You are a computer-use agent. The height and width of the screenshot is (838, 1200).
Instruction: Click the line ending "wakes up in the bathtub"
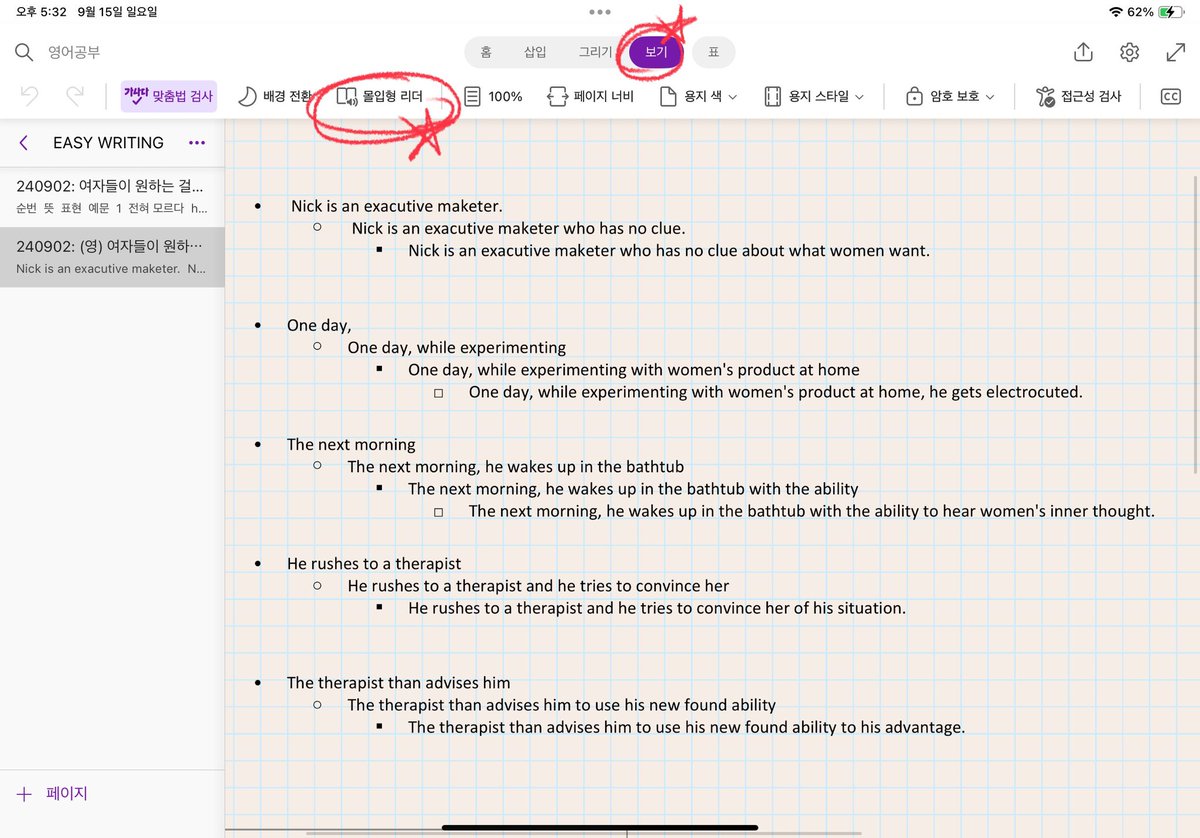click(x=516, y=466)
